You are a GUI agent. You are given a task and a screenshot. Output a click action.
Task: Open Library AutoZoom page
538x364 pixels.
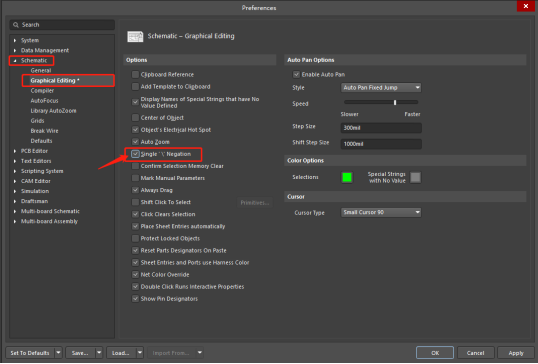tap(53, 111)
